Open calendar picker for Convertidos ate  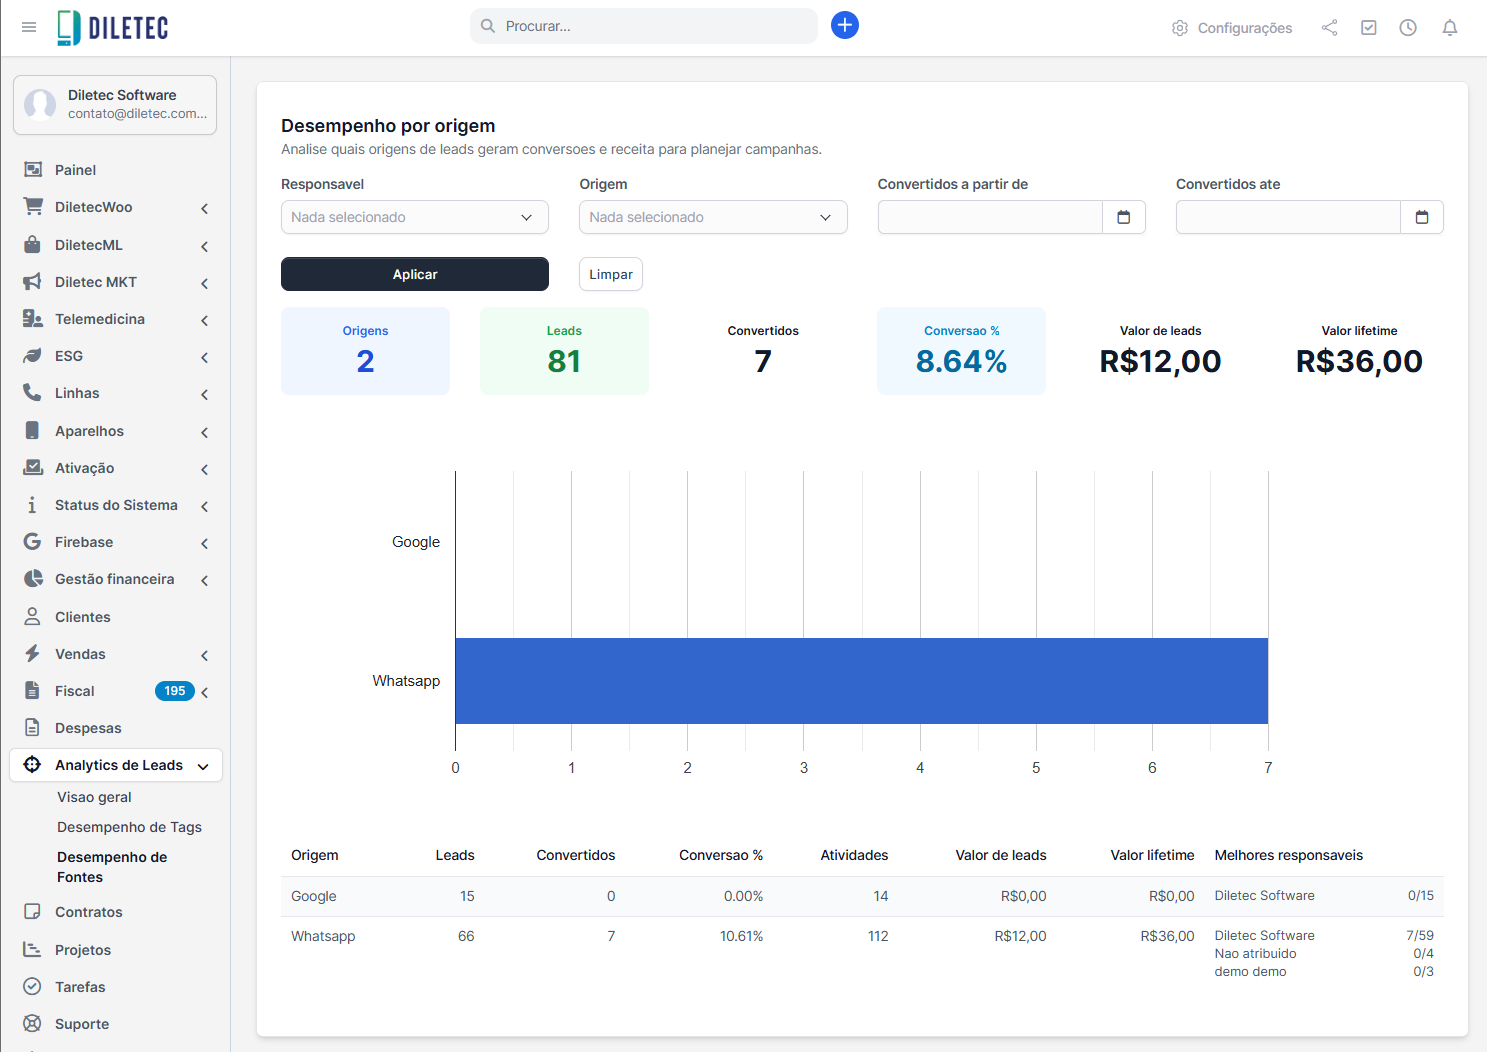point(1421,217)
